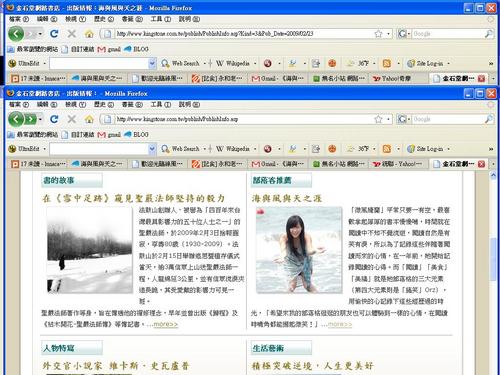Open 外交官小說家 article headline
The height and width of the screenshot is (375, 500).
click(116, 366)
